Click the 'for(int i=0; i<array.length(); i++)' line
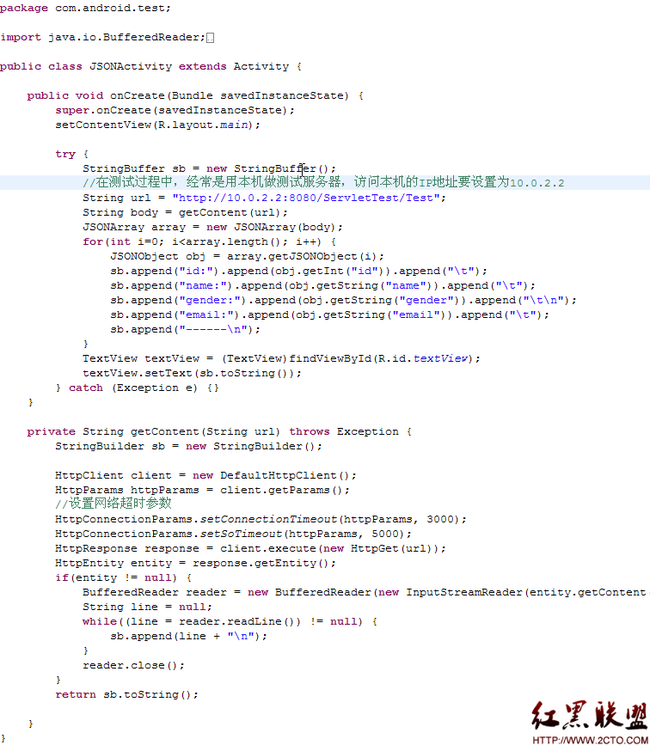This screenshot has height=745, width=650. (x=210, y=242)
